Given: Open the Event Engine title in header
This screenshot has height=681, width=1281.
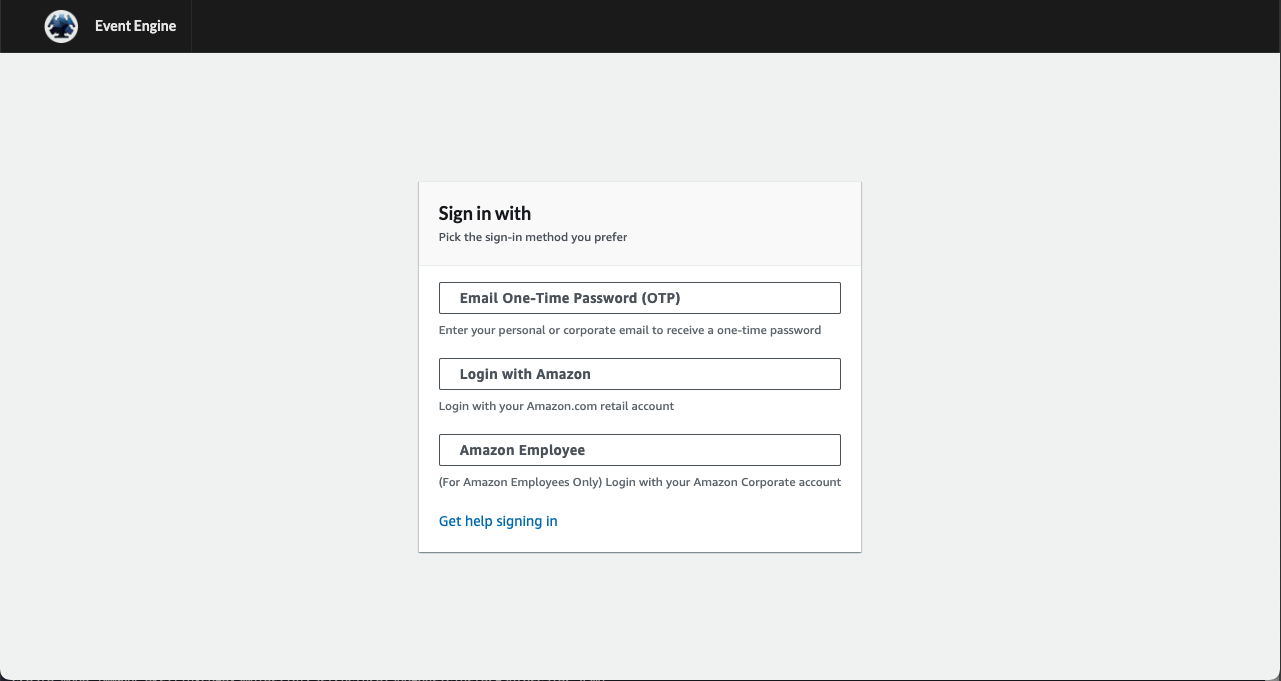Looking at the screenshot, I should (135, 26).
